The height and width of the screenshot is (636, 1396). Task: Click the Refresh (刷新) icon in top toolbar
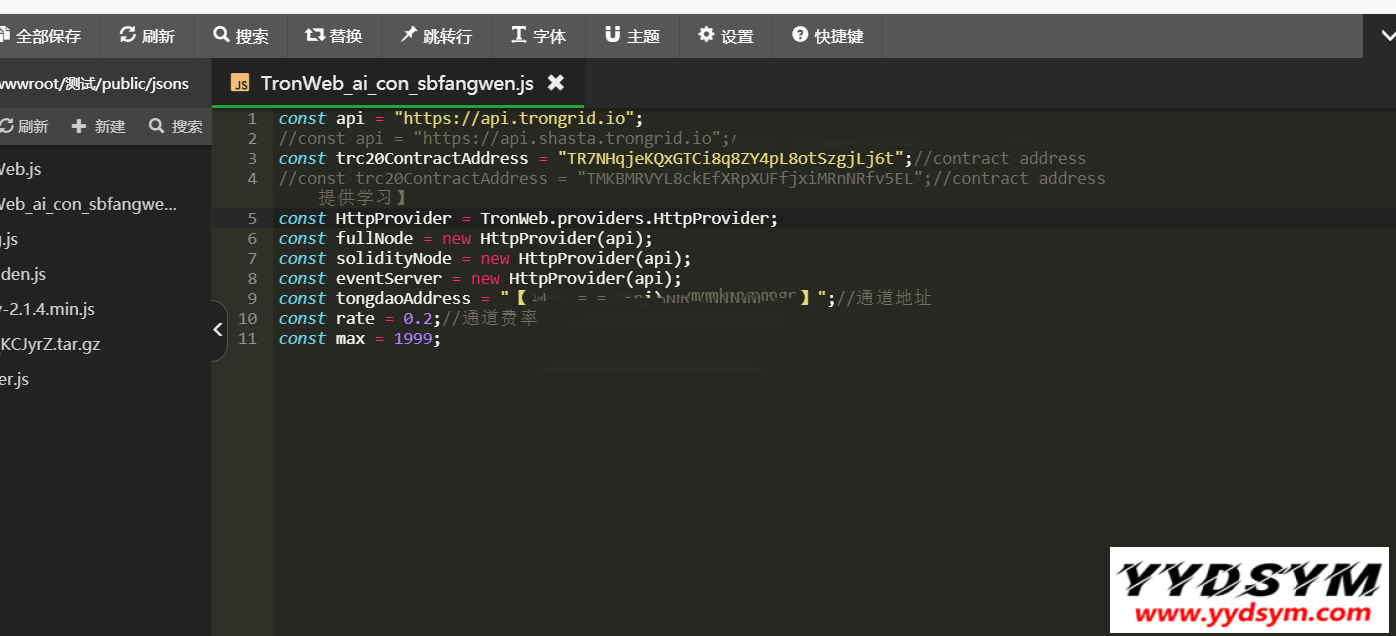pos(128,36)
